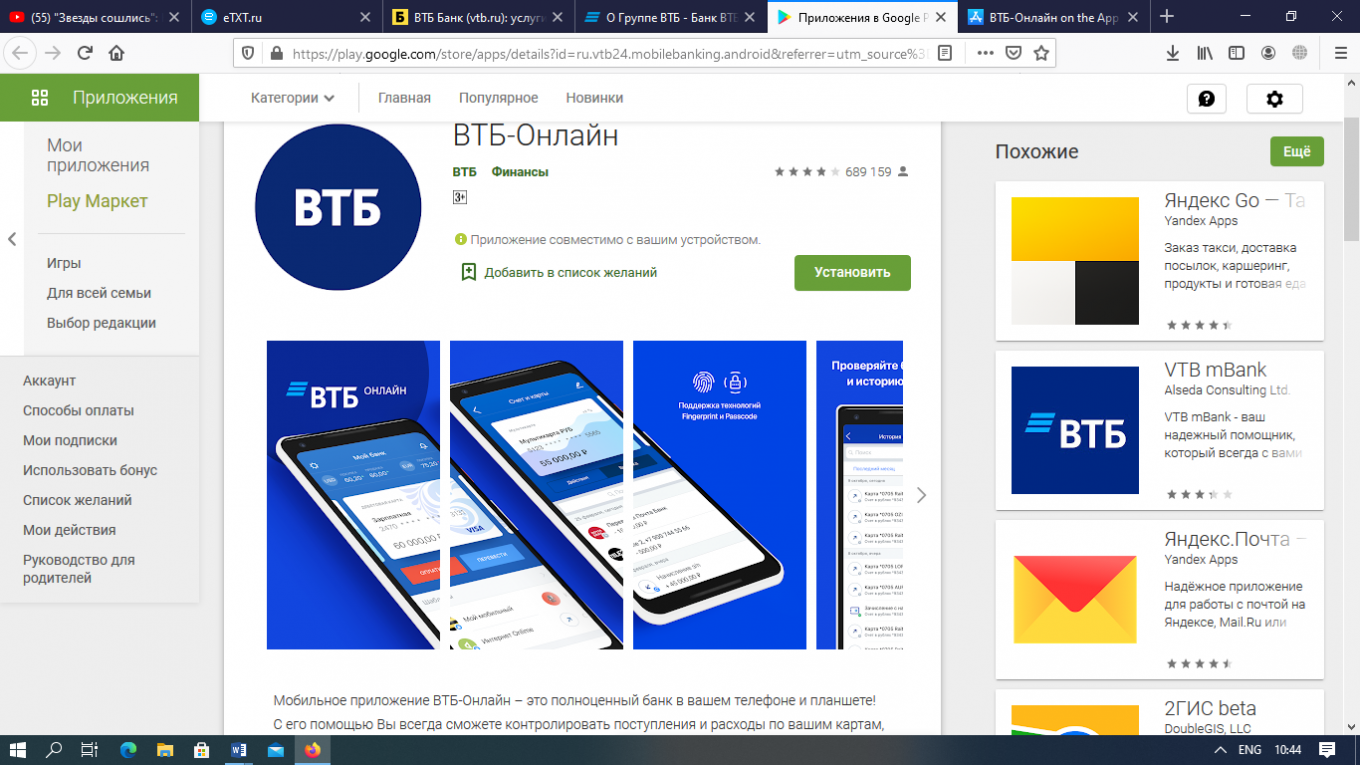Open Google Play settings gear
The image size is (1360, 765).
point(1274,98)
